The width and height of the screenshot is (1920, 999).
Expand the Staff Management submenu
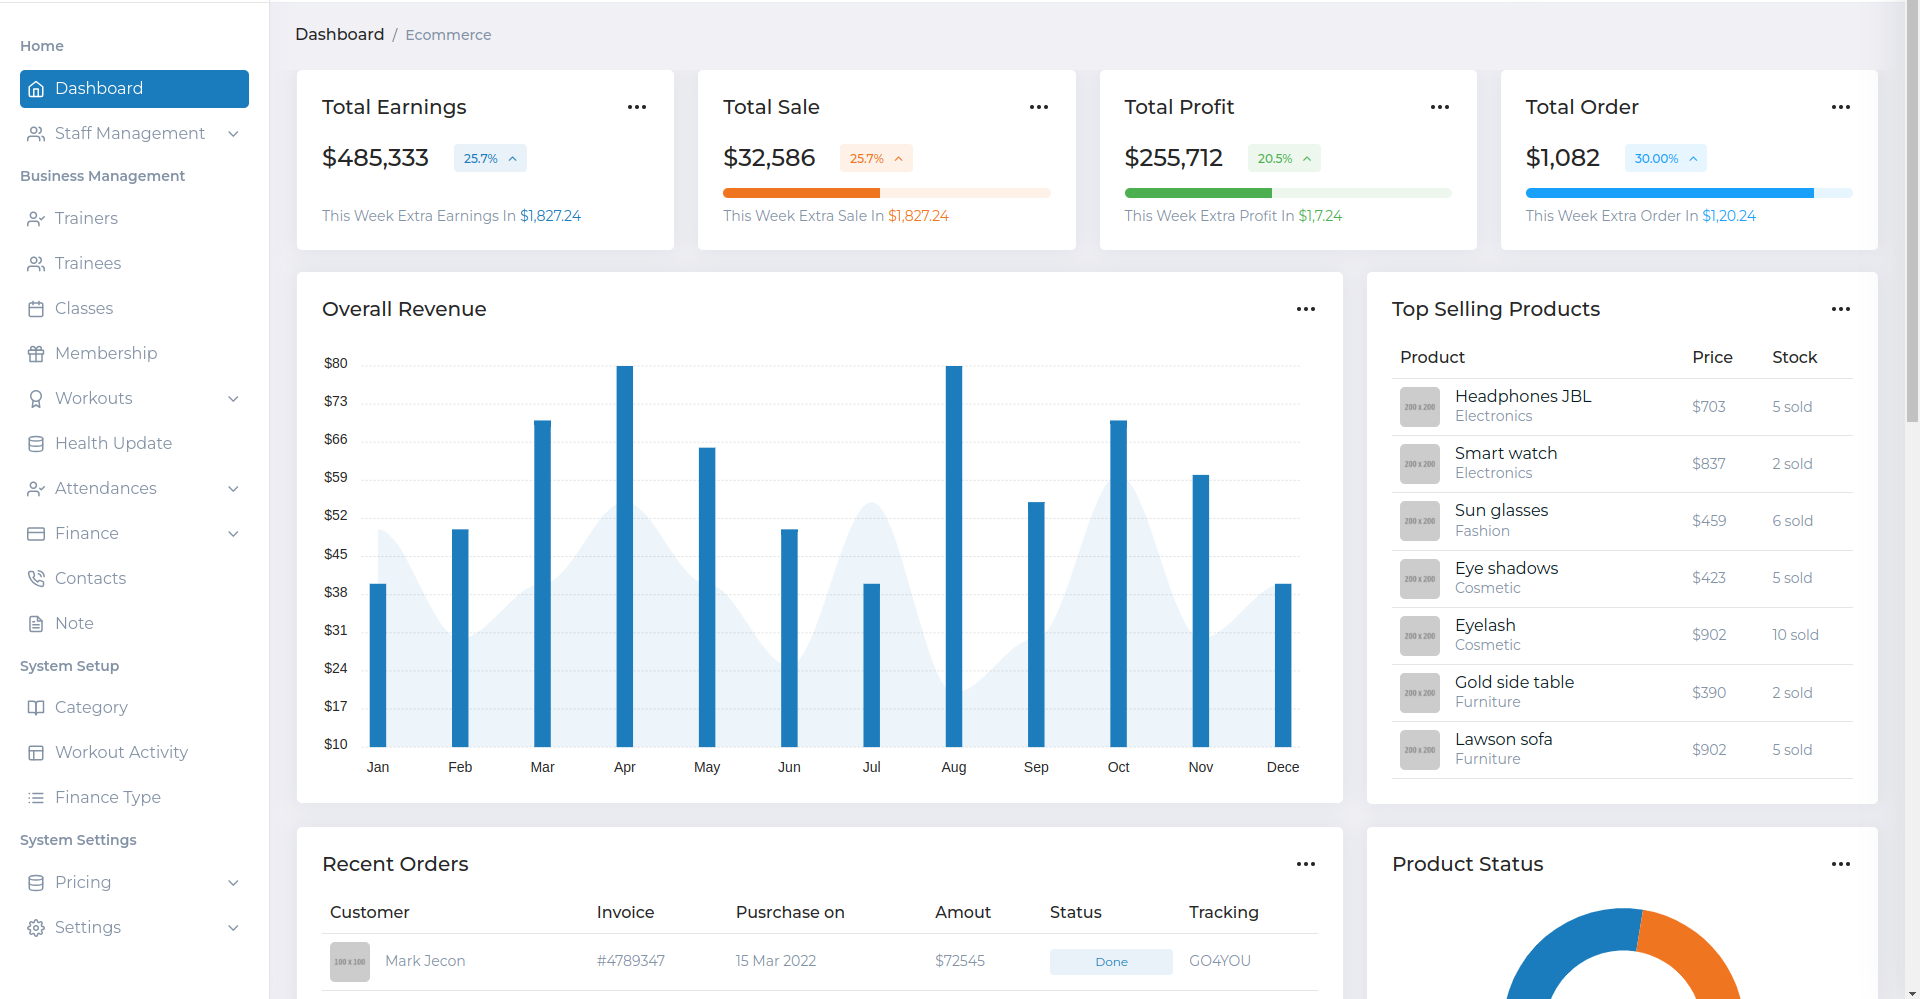pos(233,134)
